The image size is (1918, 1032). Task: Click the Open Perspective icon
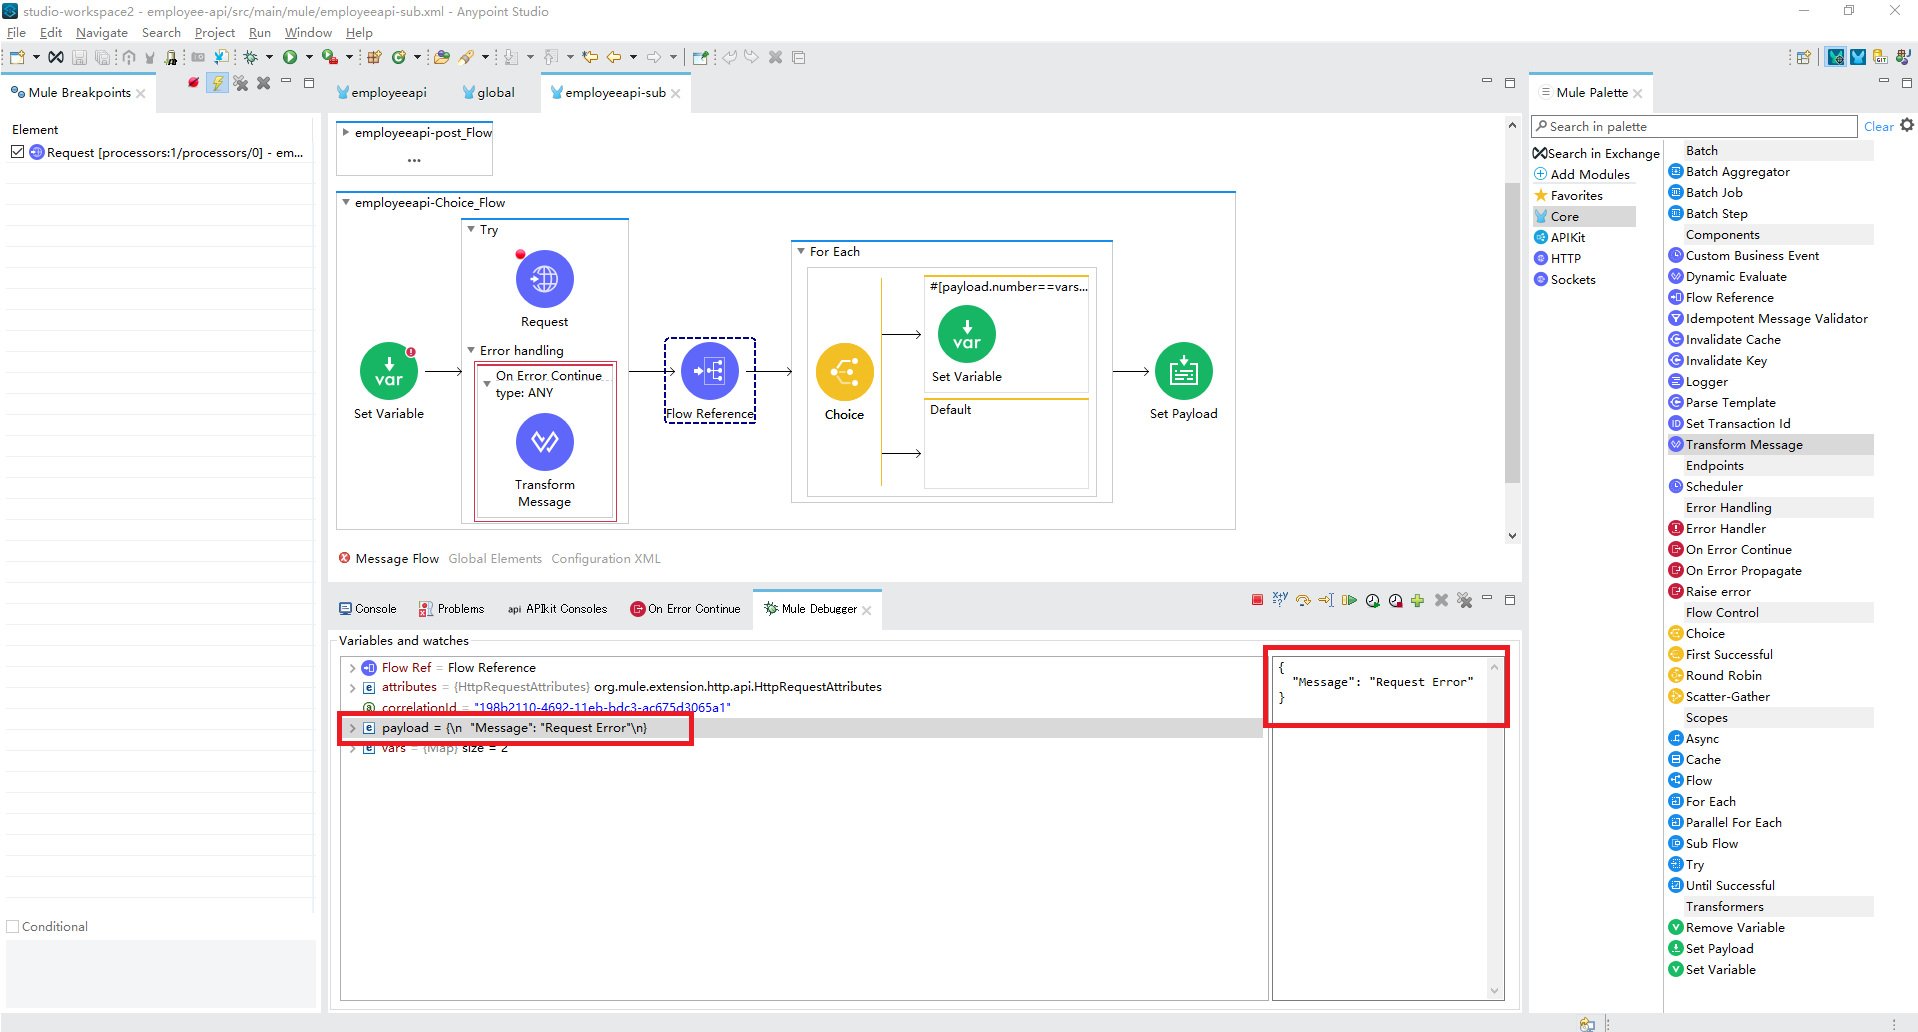(x=1804, y=57)
